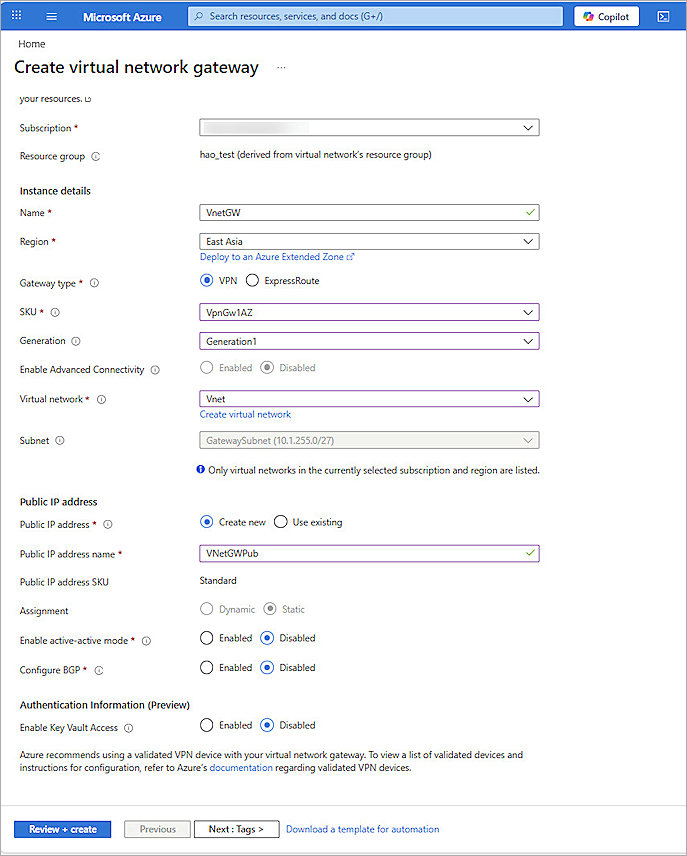Click the Review + create button
Viewport: 687px width, 856px height.
[x=62, y=829]
